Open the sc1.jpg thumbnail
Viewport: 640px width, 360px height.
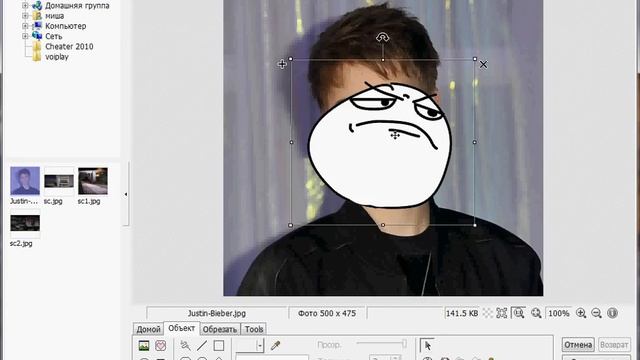(93, 181)
